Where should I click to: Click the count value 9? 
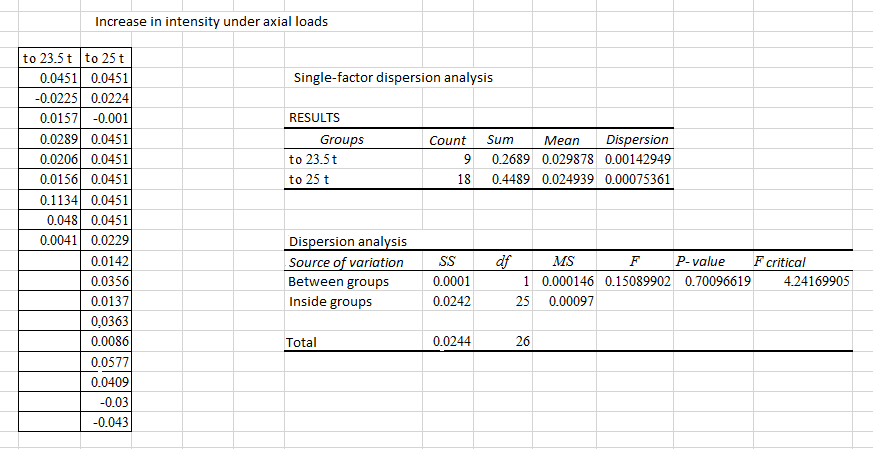(468, 159)
